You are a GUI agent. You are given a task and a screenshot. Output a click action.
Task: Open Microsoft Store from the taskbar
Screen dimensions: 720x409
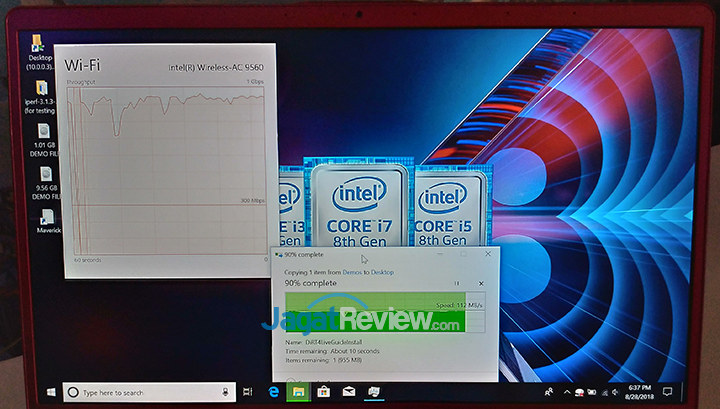tap(322, 391)
